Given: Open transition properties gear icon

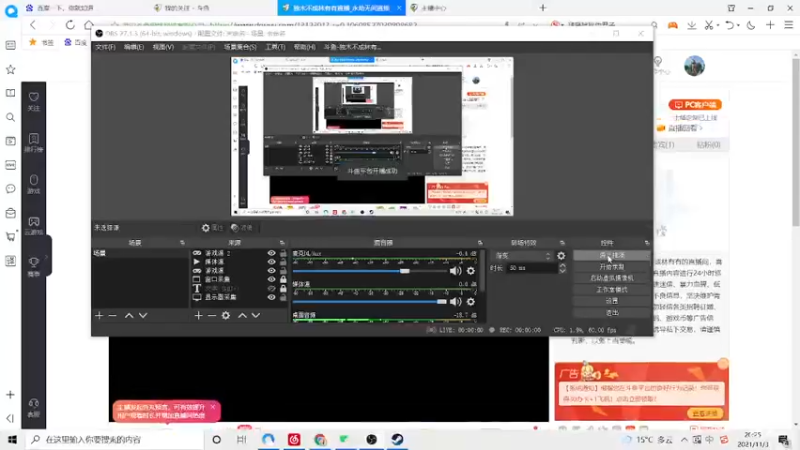Looking at the screenshot, I should click(561, 256).
